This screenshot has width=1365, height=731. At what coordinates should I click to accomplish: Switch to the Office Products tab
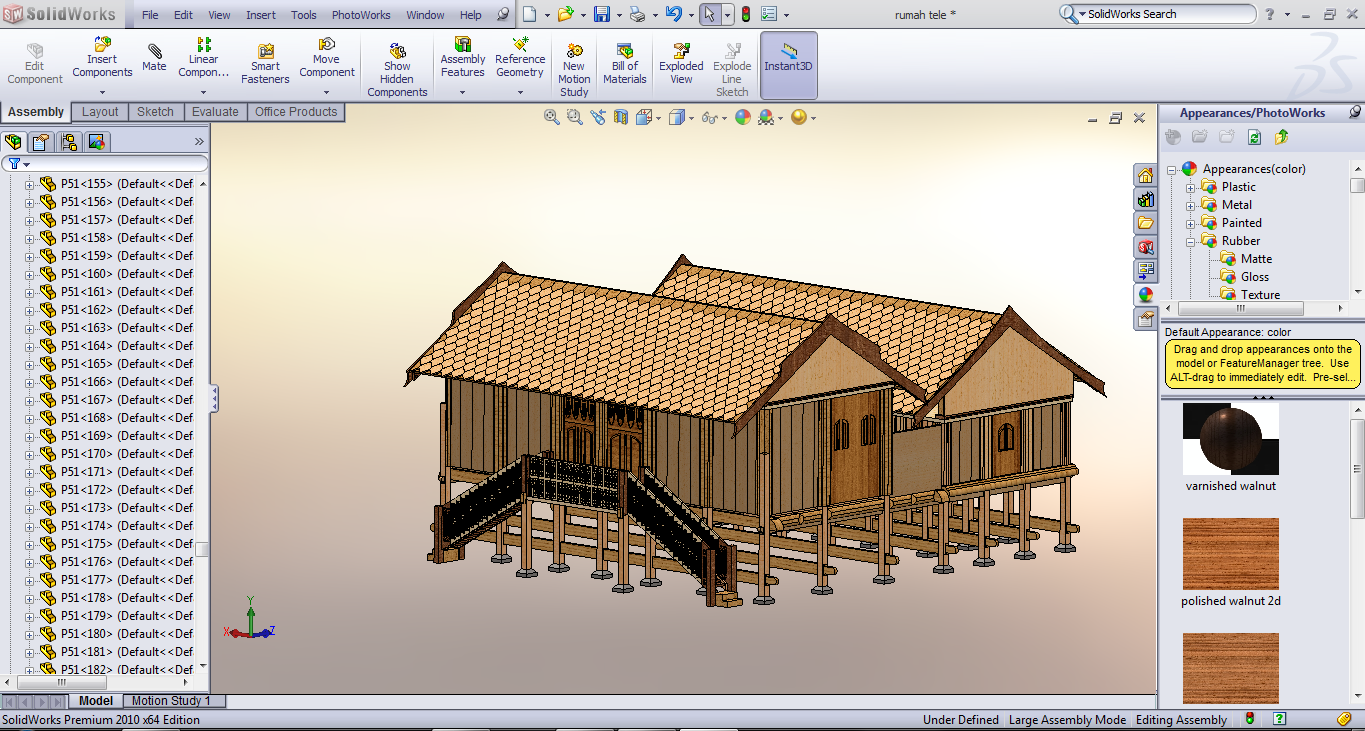click(296, 112)
